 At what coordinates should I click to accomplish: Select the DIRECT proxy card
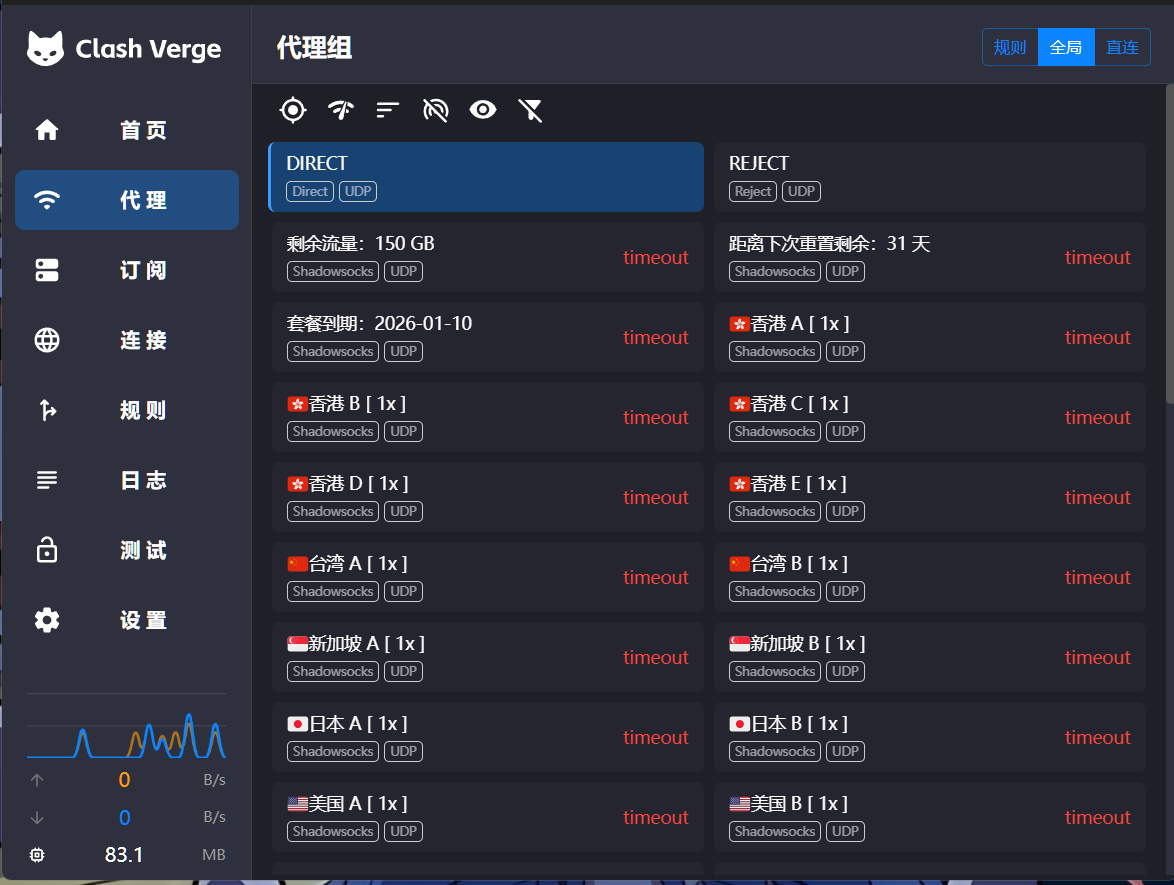[x=486, y=177]
